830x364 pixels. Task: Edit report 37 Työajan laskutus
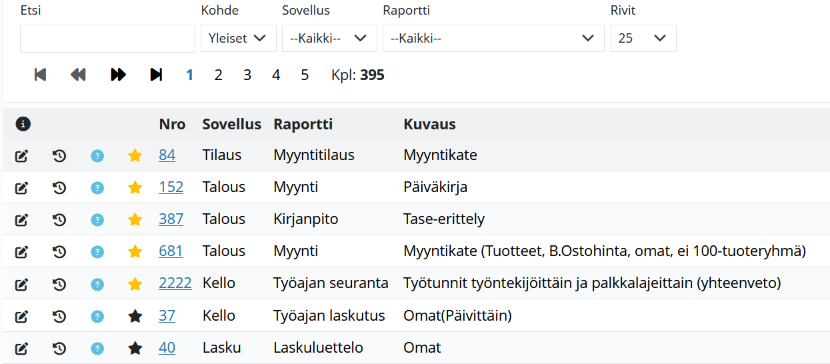pyautogui.click(x=21, y=317)
